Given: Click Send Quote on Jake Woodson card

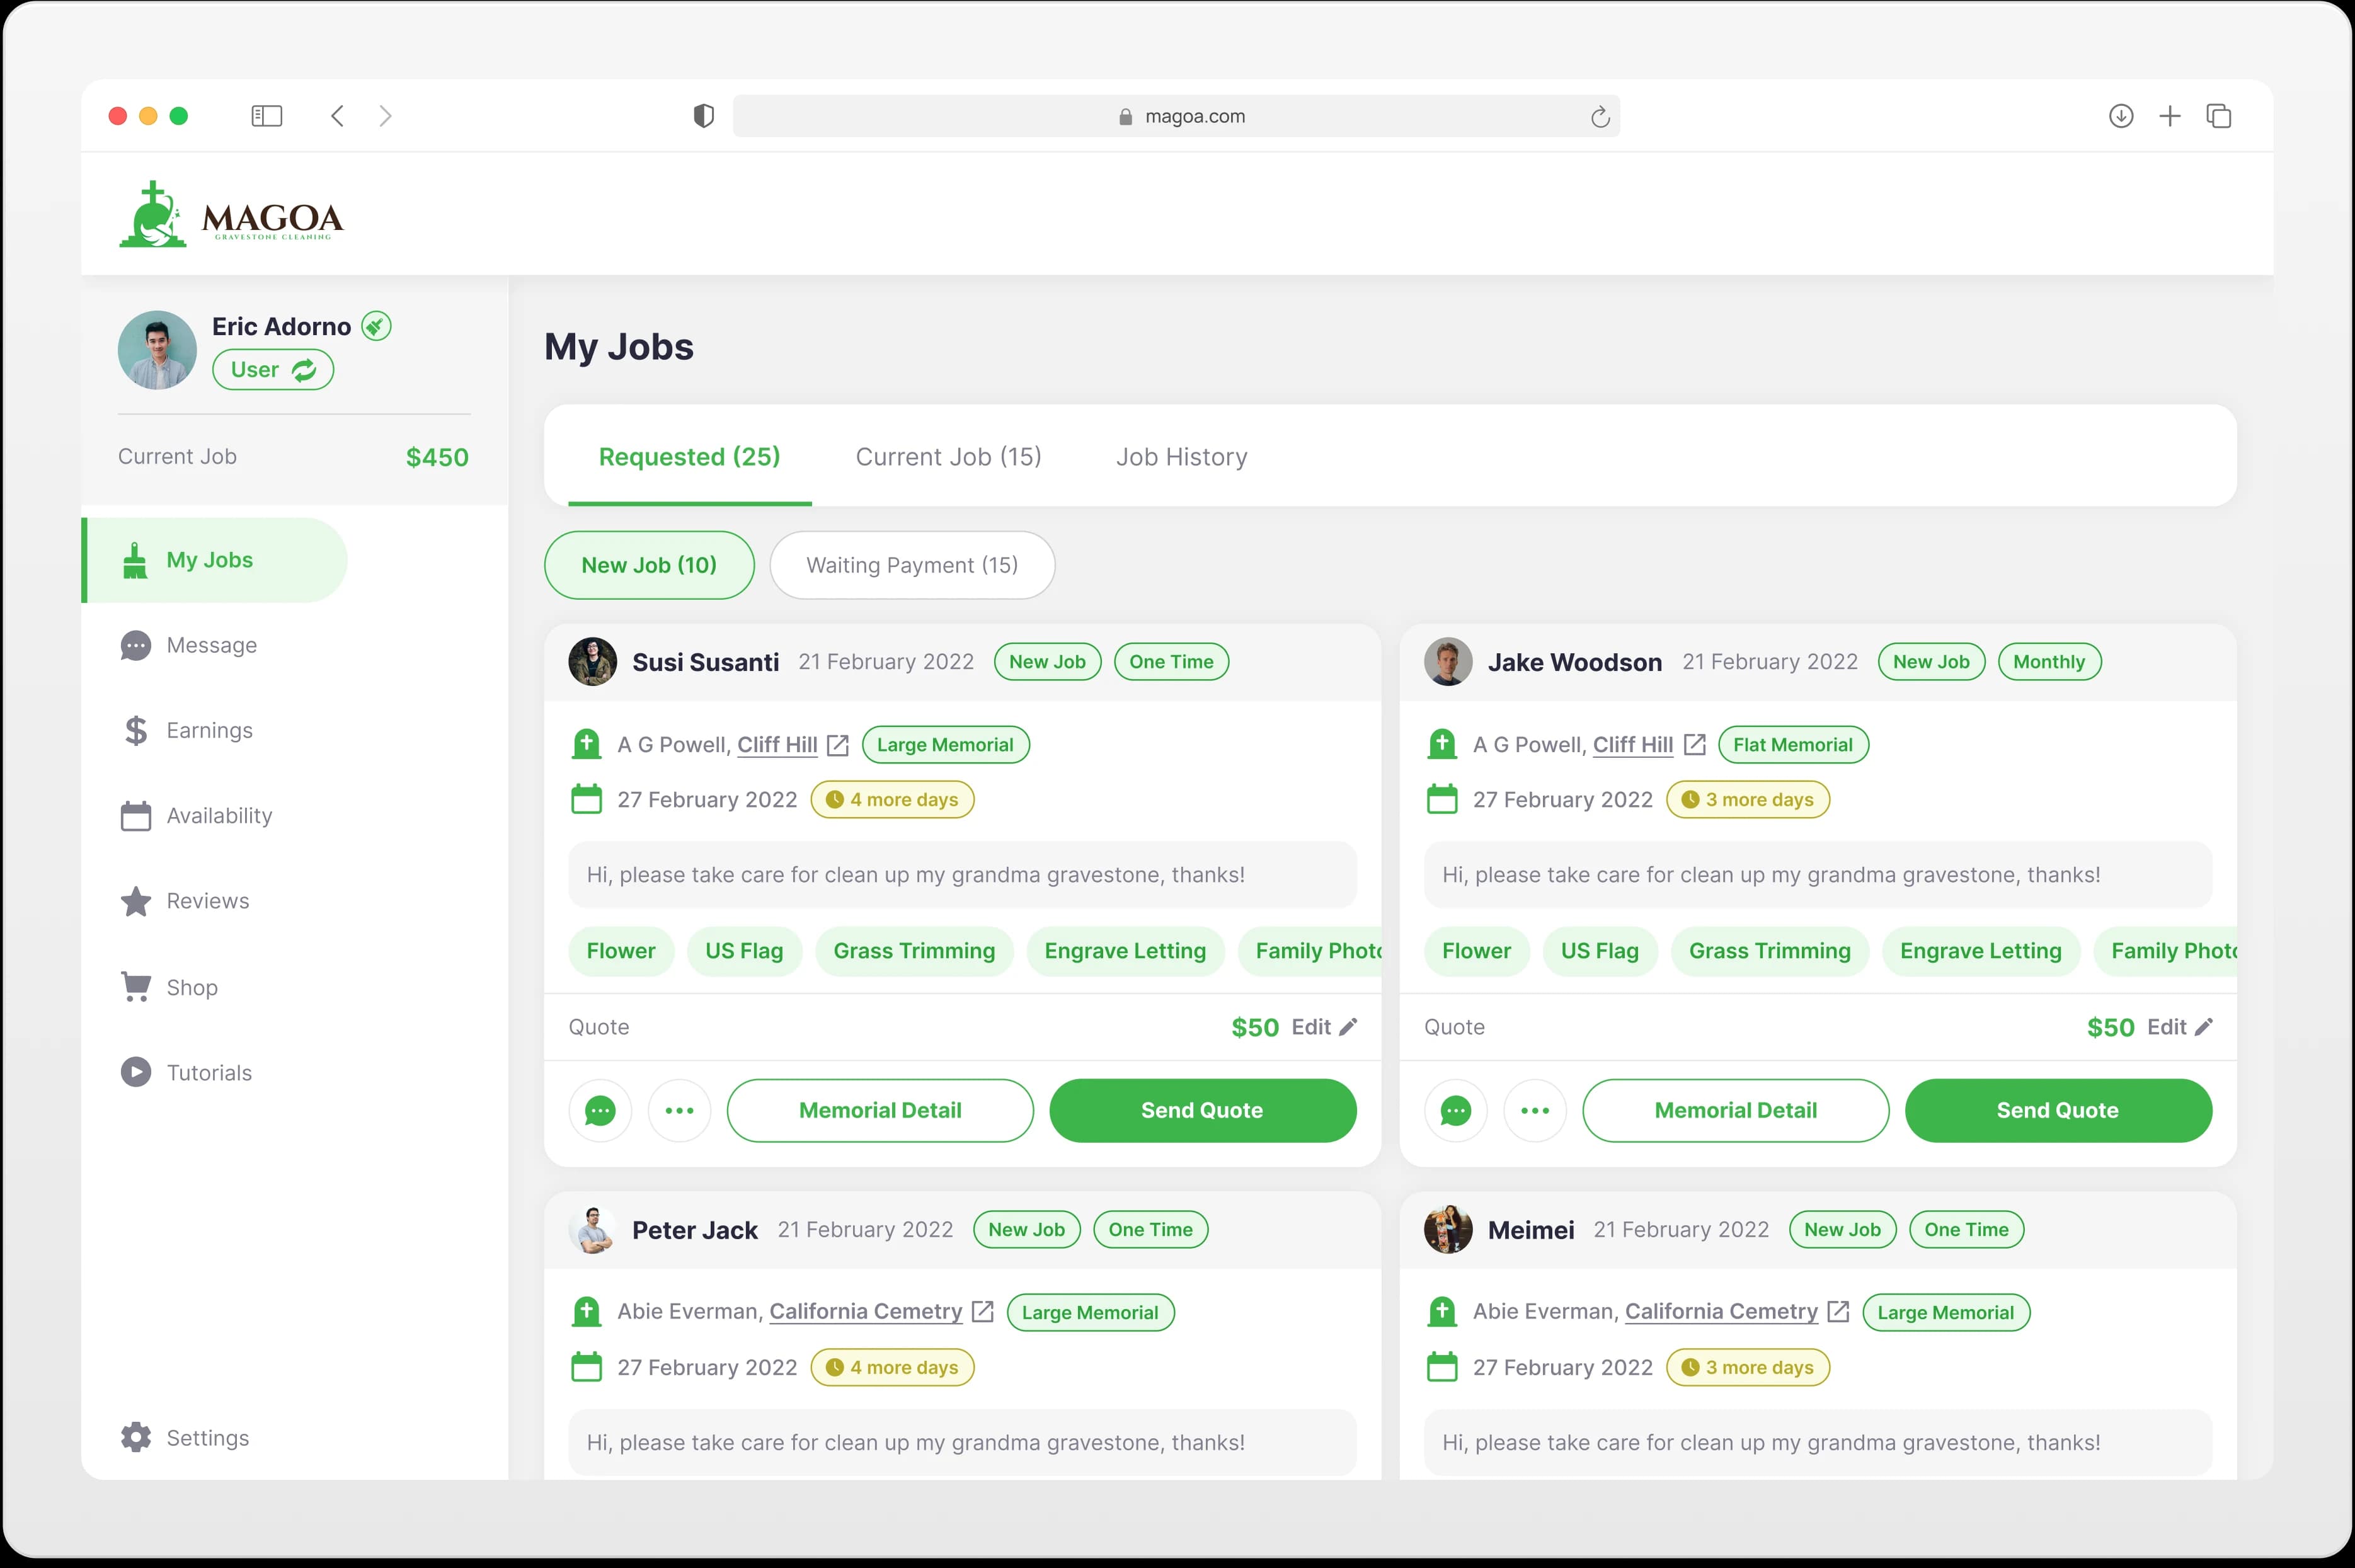Looking at the screenshot, I should click(x=2057, y=1110).
